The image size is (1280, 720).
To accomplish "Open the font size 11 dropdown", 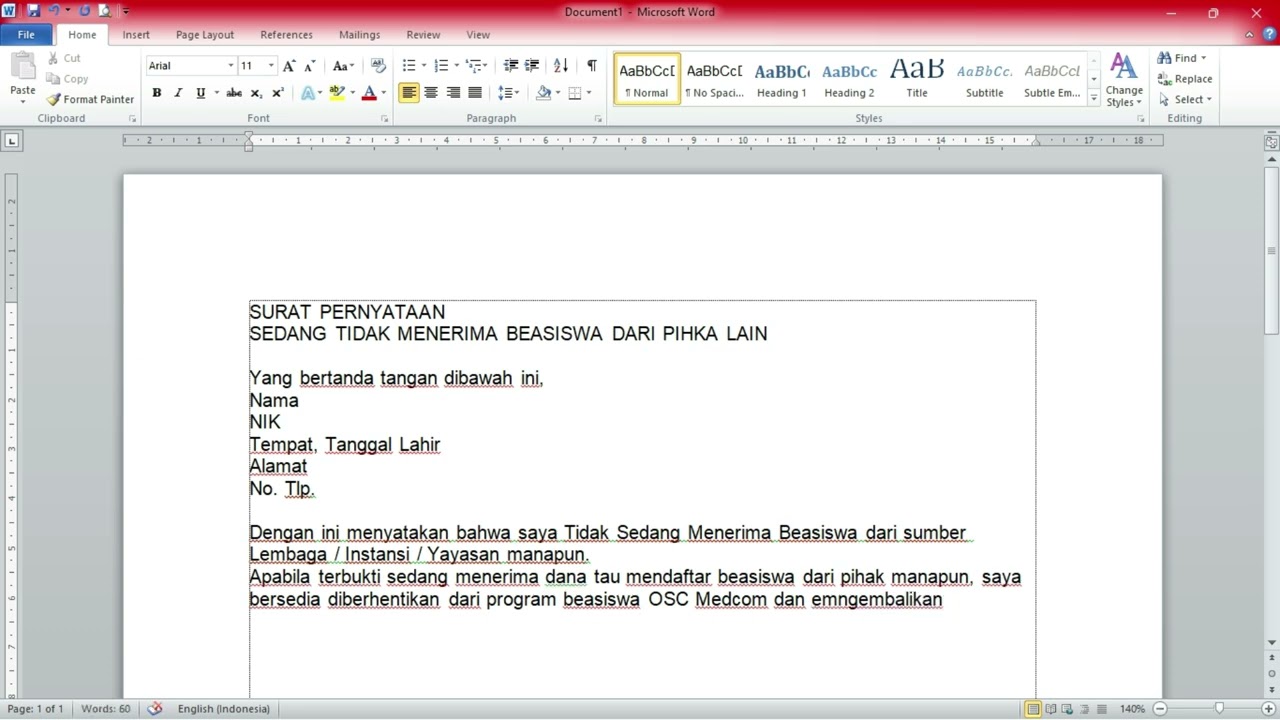I will click(x=271, y=66).
